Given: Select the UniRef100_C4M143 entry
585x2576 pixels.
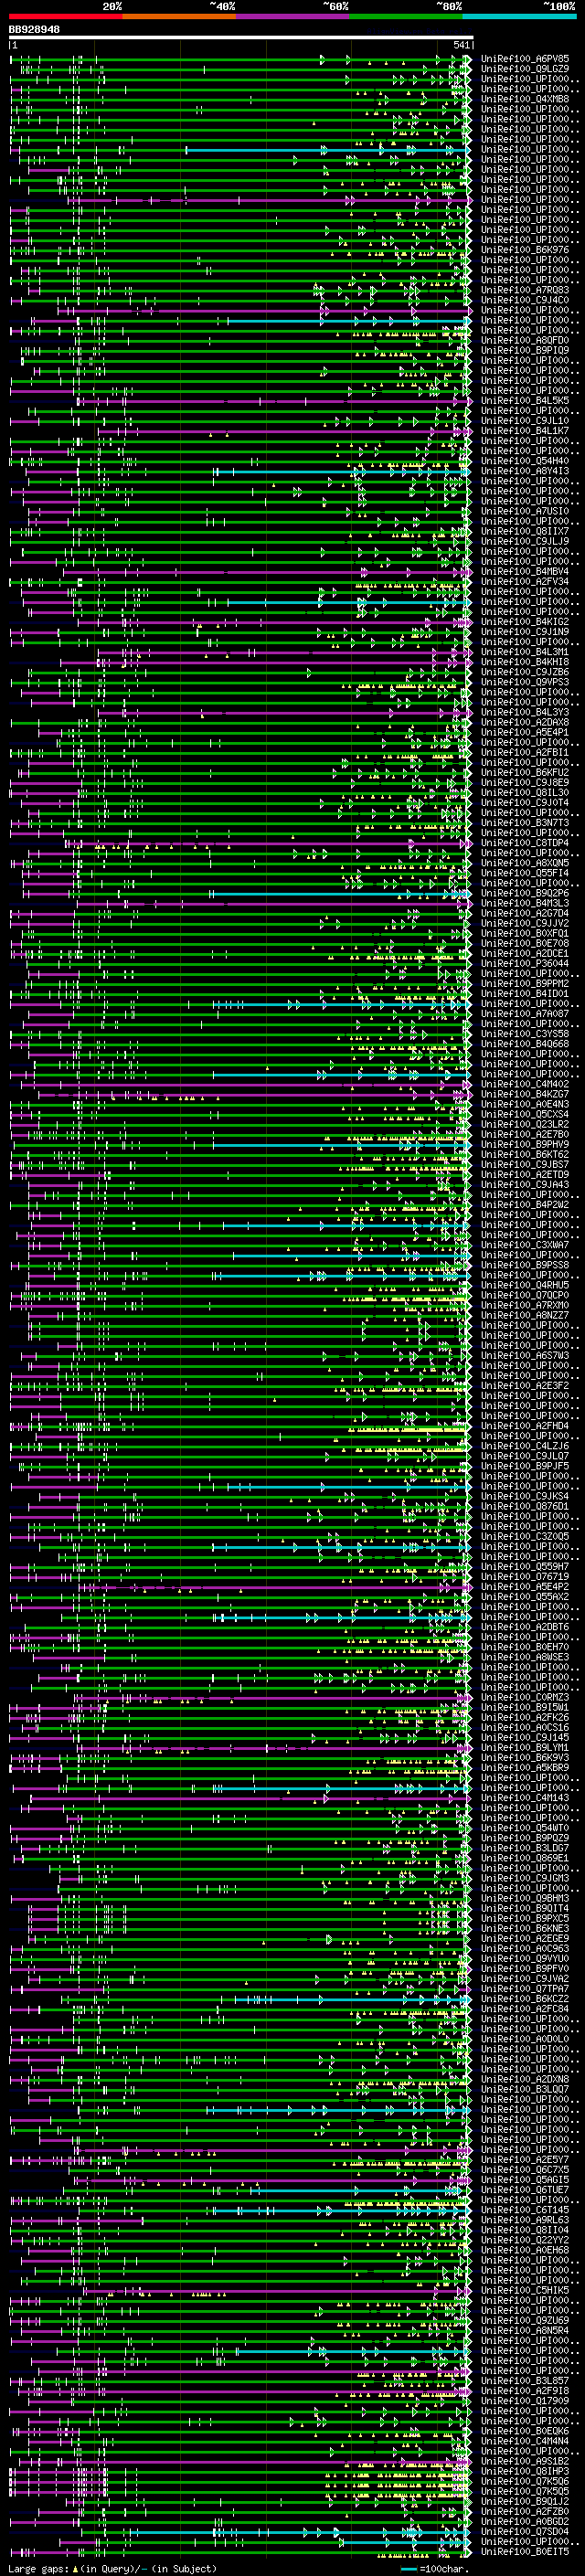Looking at the screenshot, I should coord(525,1798).
